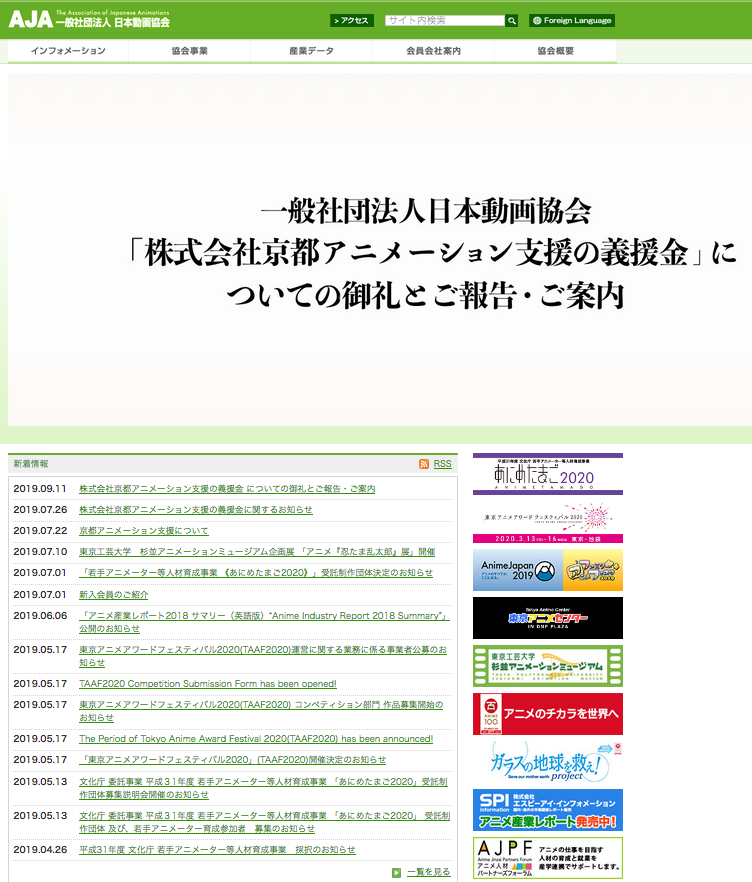Open the Anime Industry Report 2018 Summary link
Viewport: 752px width, 882px height.
264,622
